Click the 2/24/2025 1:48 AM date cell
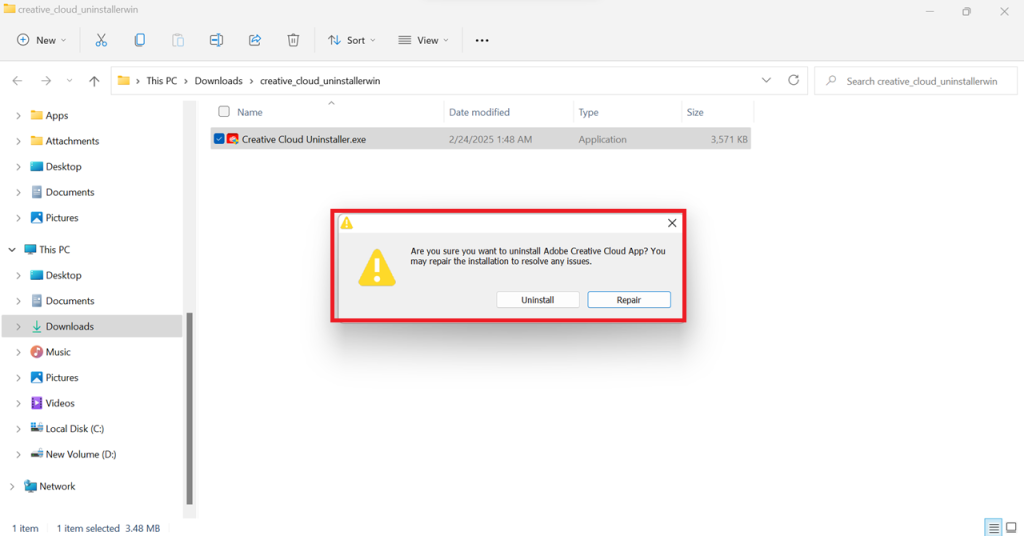1024x536 pixels. pyautogui.click(x=490, y=139)
